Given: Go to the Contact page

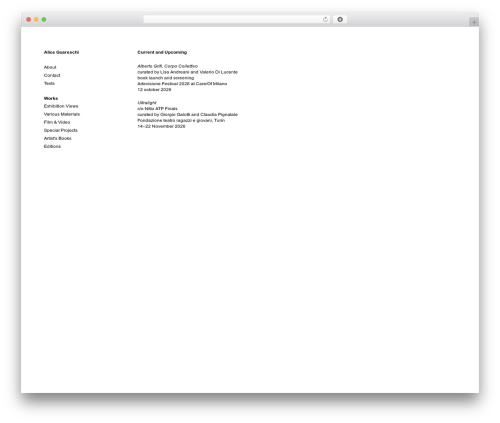Looking at the screenshot, I should (52, 75).
